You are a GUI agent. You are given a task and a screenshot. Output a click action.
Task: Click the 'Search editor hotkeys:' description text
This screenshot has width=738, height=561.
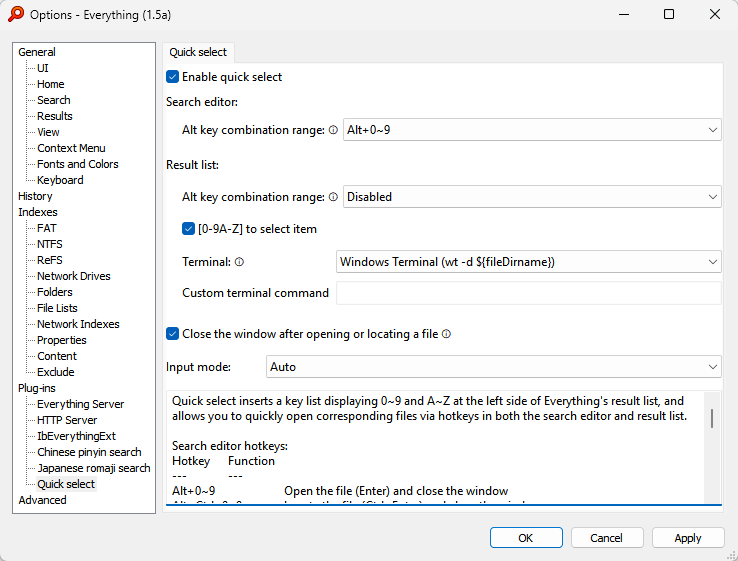[230, 446]
